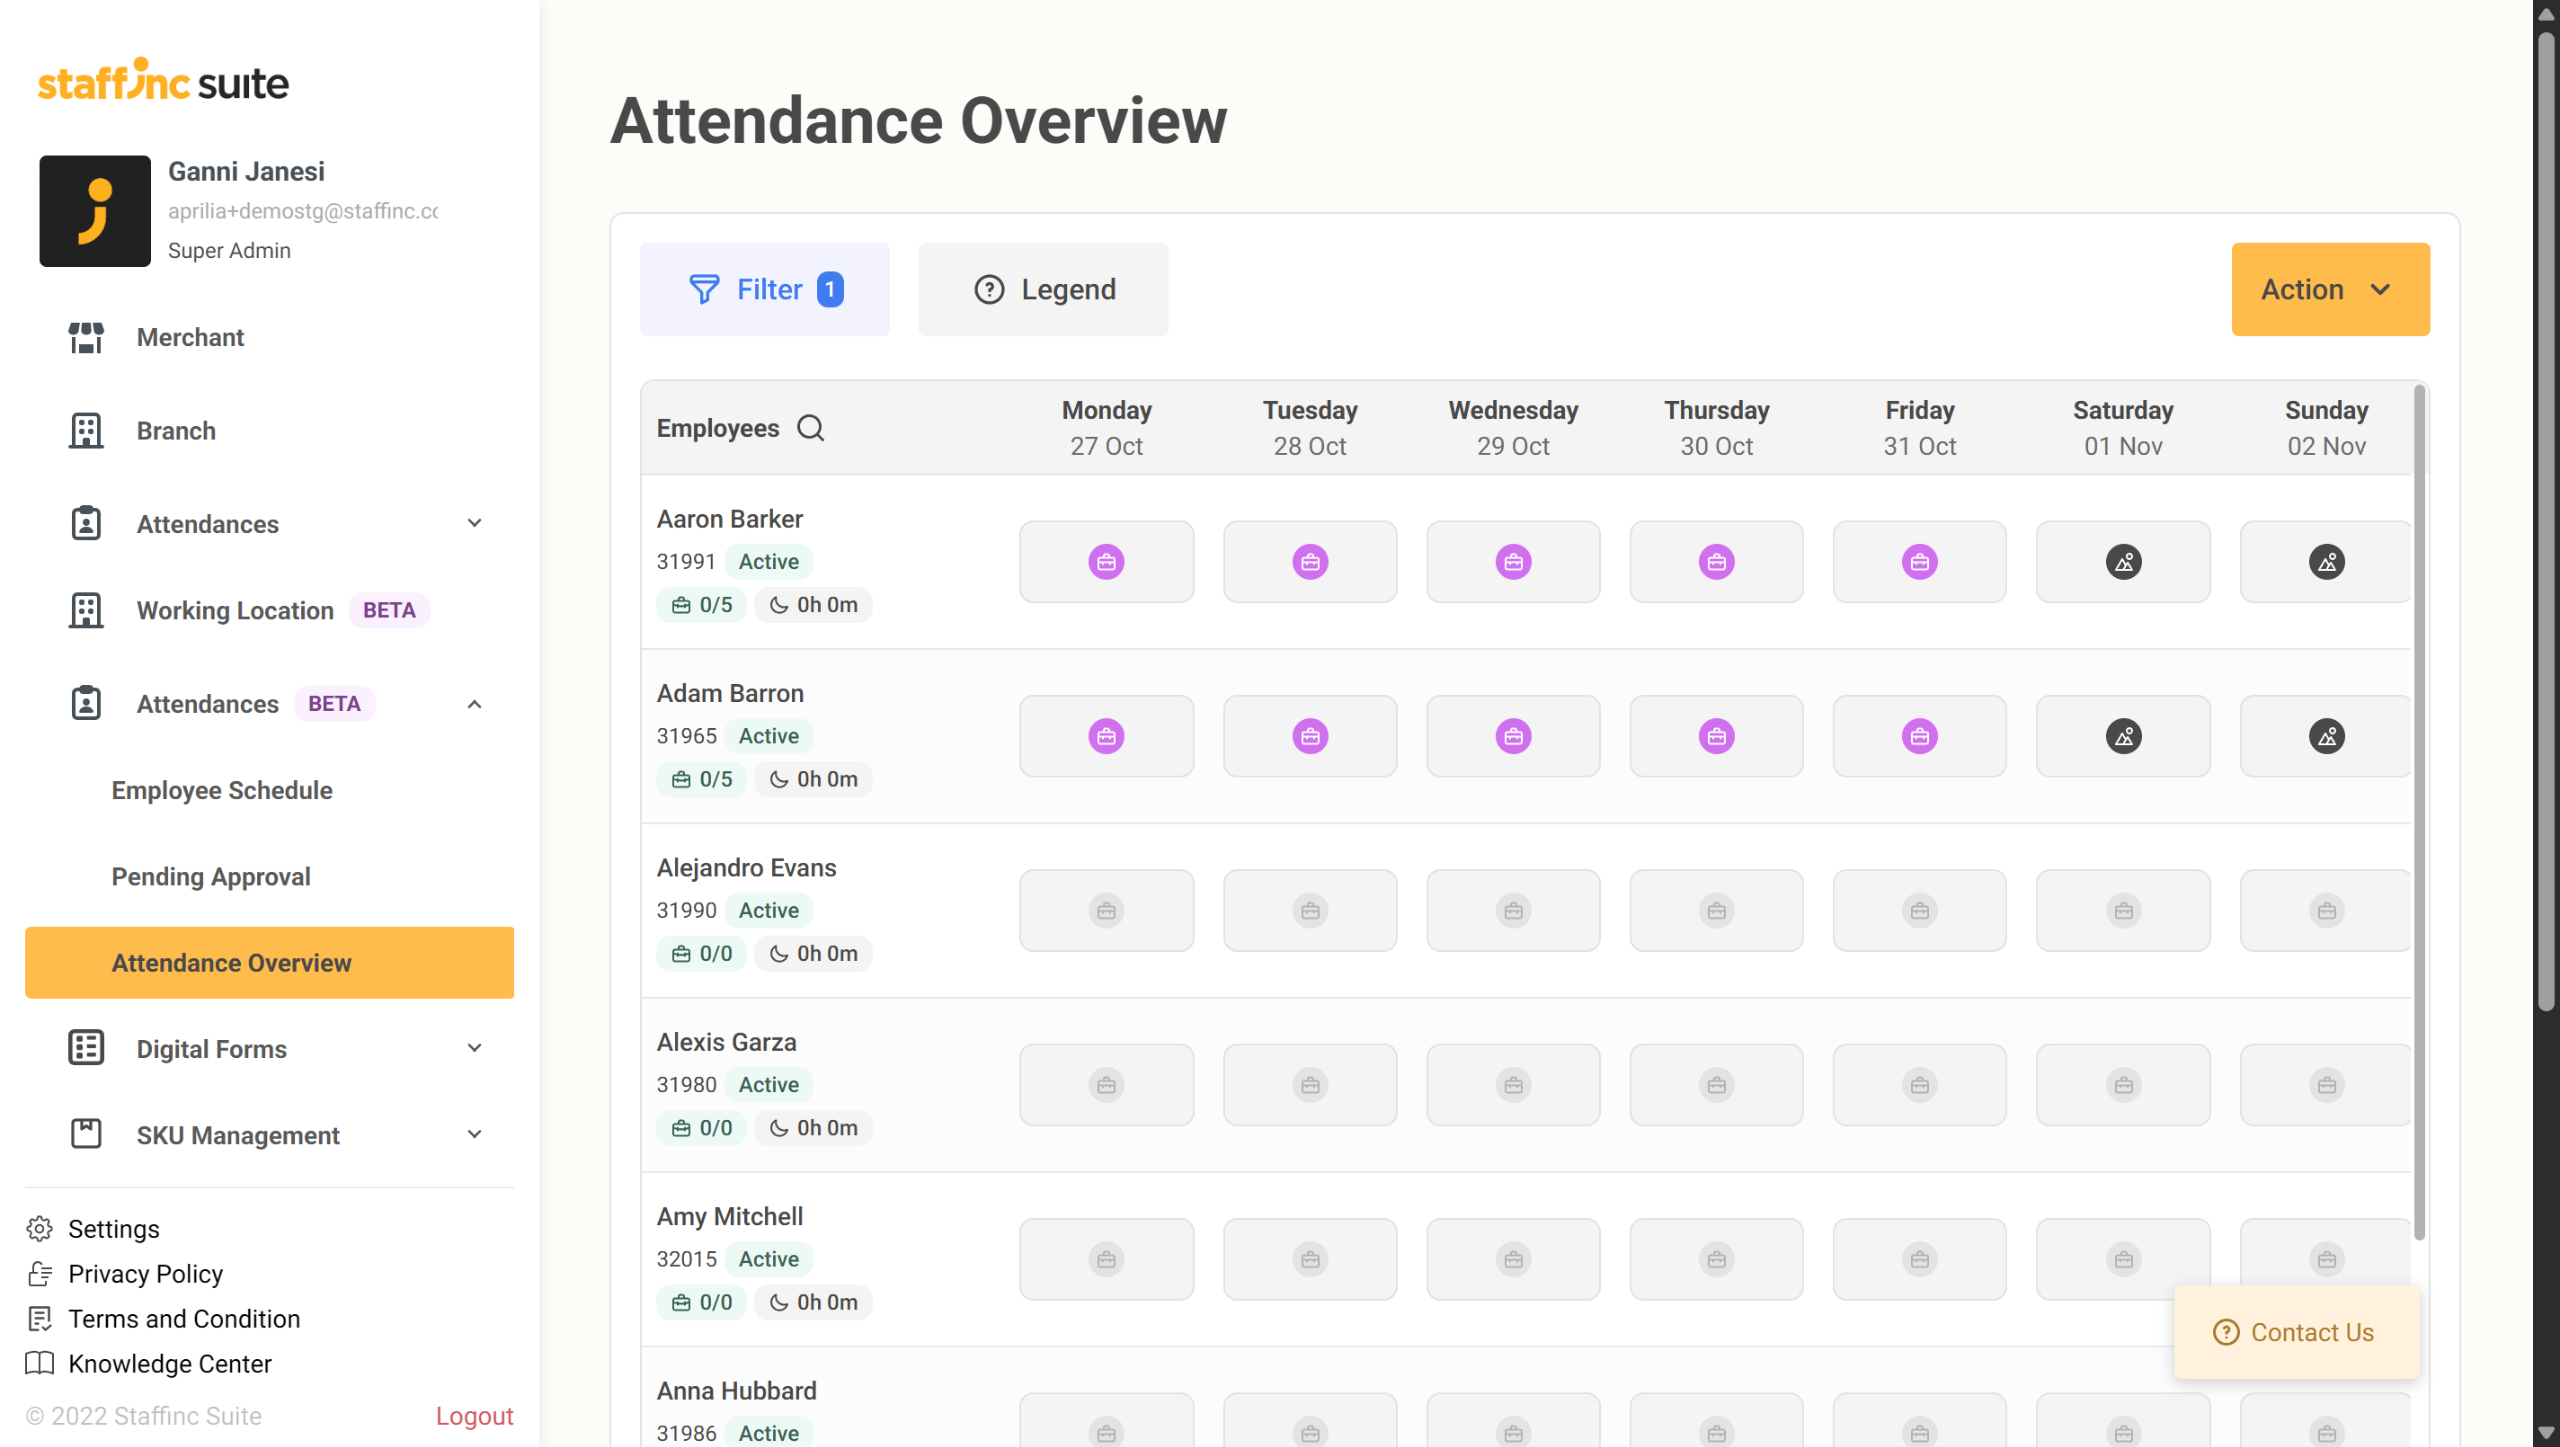The height and width of the screenshot is (1447, 2560).
Task: Go to Employee Schedule
Action: click(222, 790)
